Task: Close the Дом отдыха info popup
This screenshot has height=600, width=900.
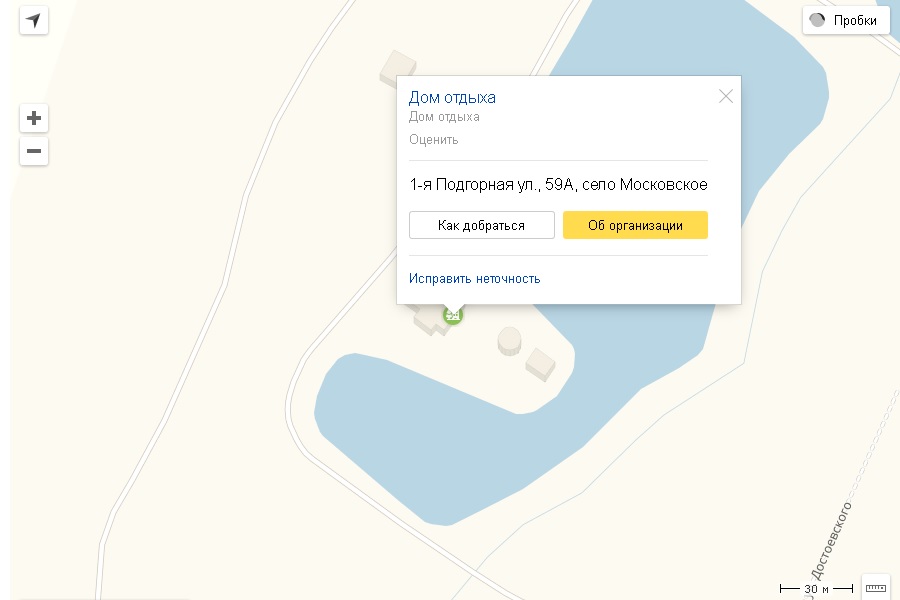Action: pos(726,96)
